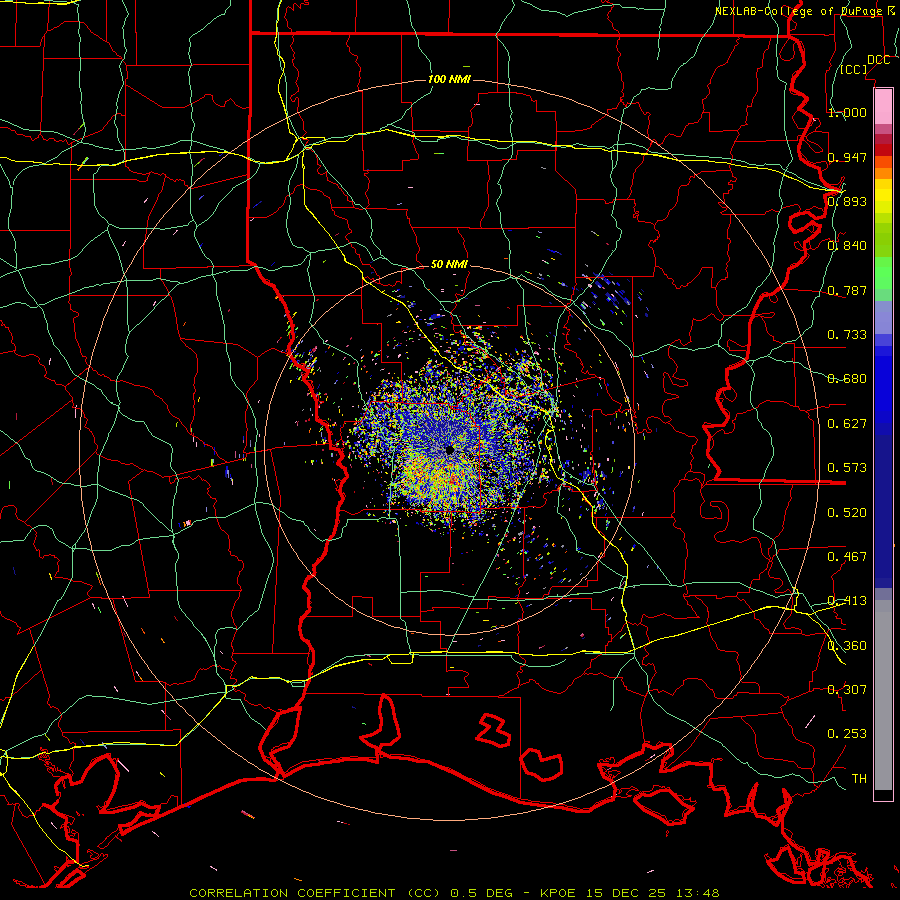900x900 pixels.
Task: Click the 0.840 scale value
Action: pos(847,246)
